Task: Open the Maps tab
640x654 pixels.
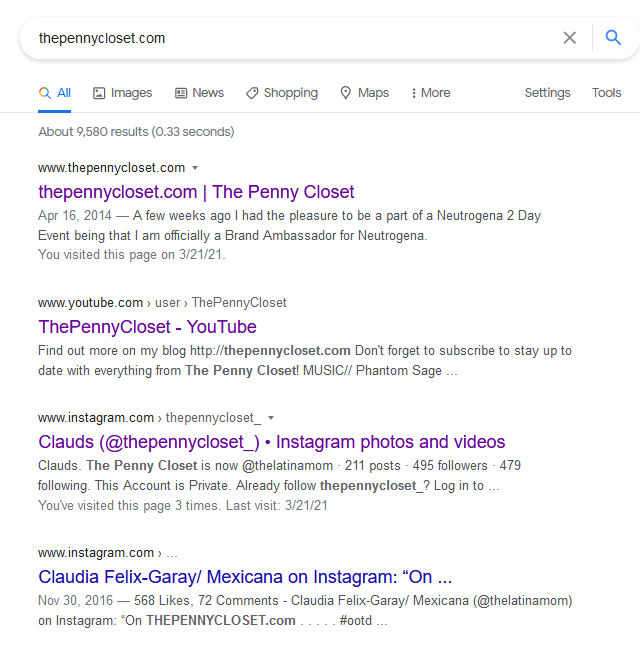Action: click(x=365, y=93)
